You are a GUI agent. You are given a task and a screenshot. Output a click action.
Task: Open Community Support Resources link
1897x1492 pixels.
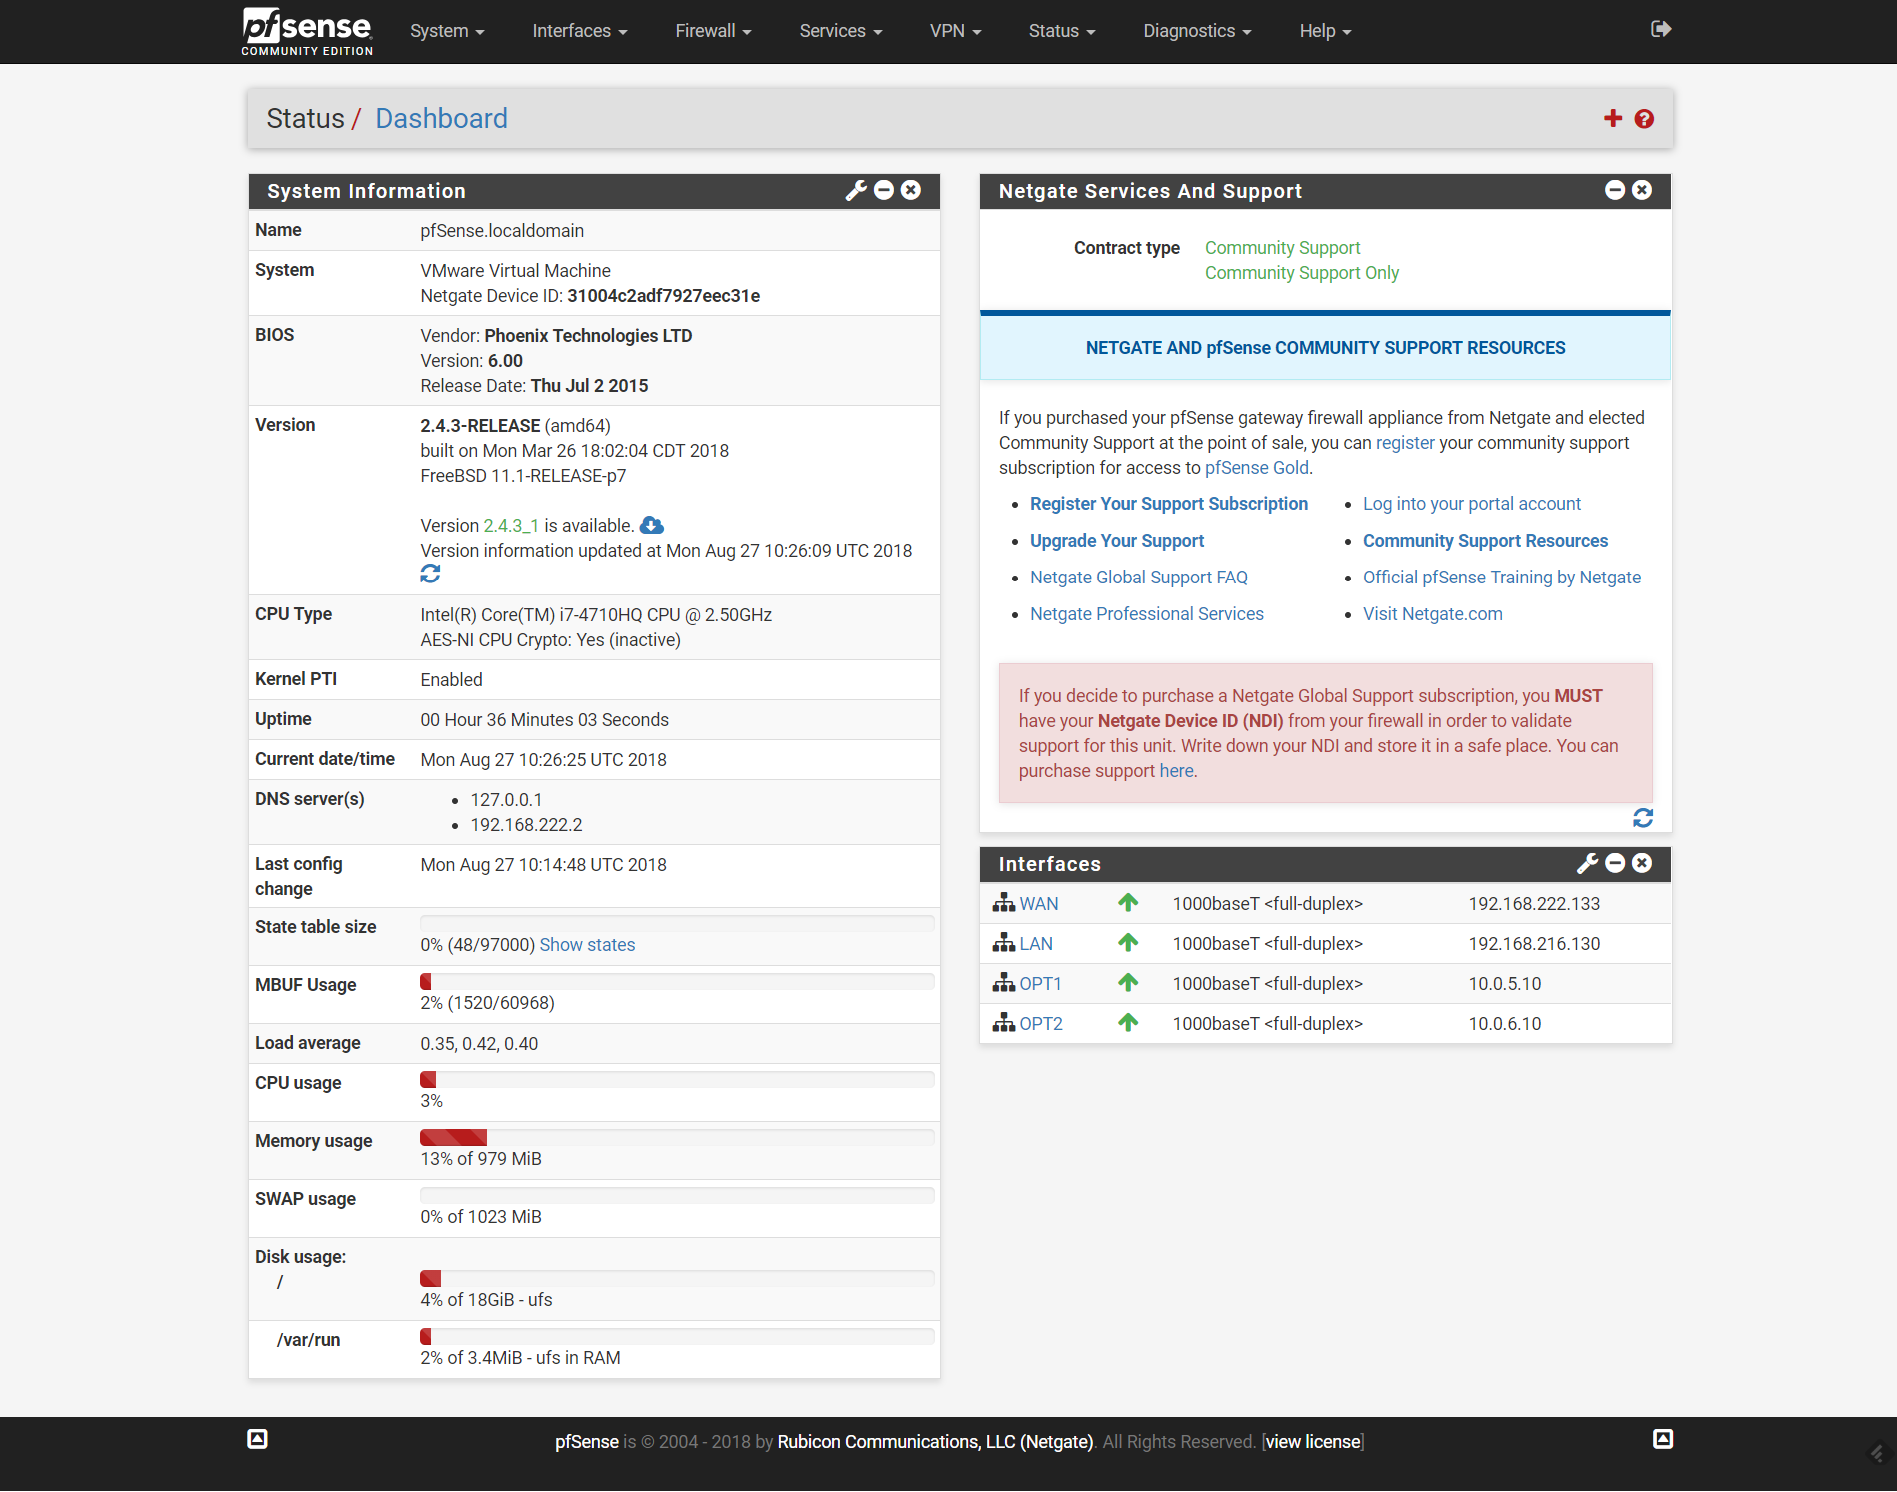1485,541
